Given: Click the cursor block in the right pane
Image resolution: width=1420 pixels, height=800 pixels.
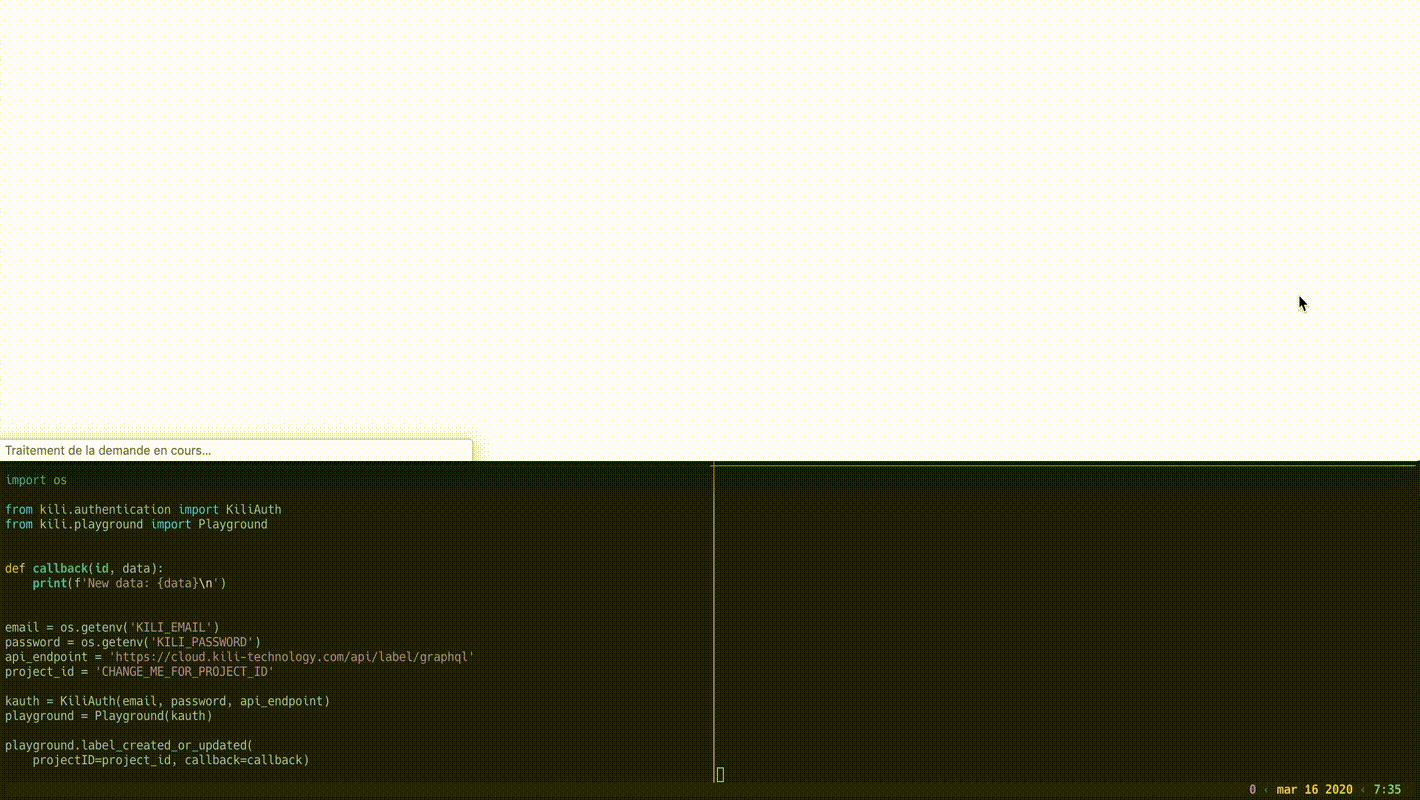Looking at the screenshot, I should [719, 773].
